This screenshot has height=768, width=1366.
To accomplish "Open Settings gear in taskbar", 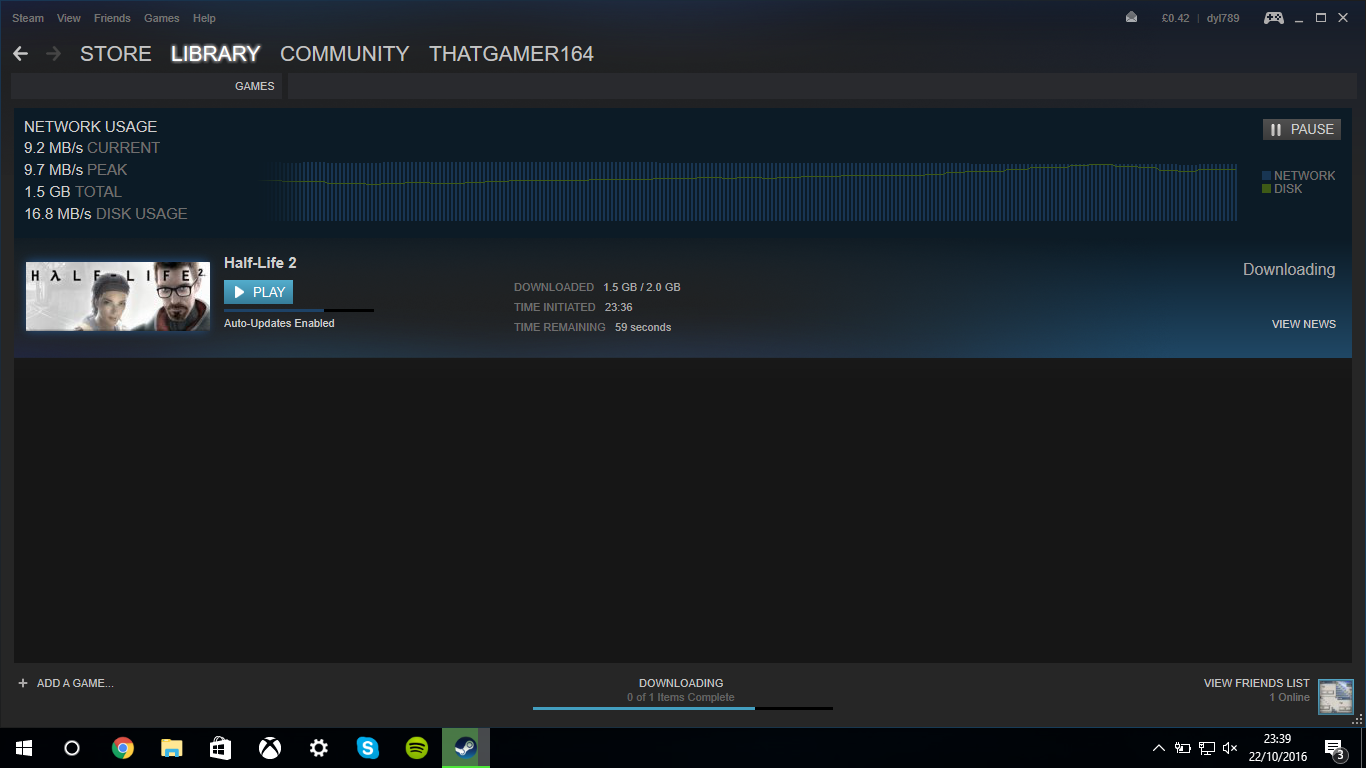I will pos(319,748).
